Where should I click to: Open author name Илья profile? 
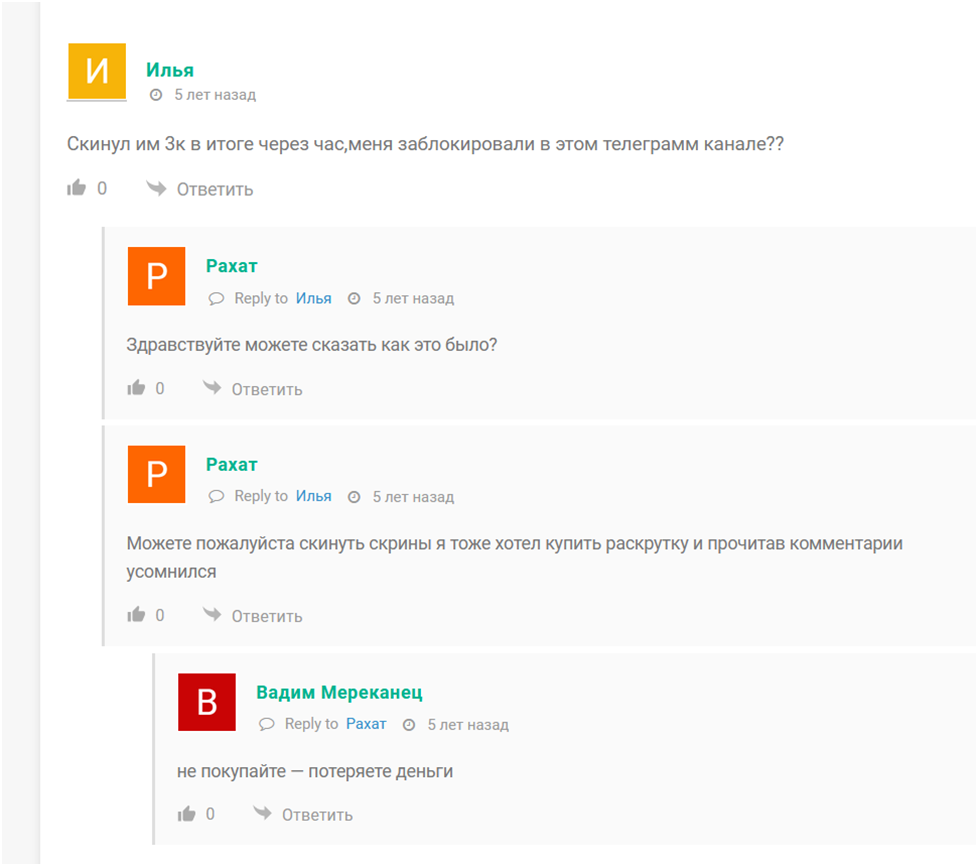point(170,69)
